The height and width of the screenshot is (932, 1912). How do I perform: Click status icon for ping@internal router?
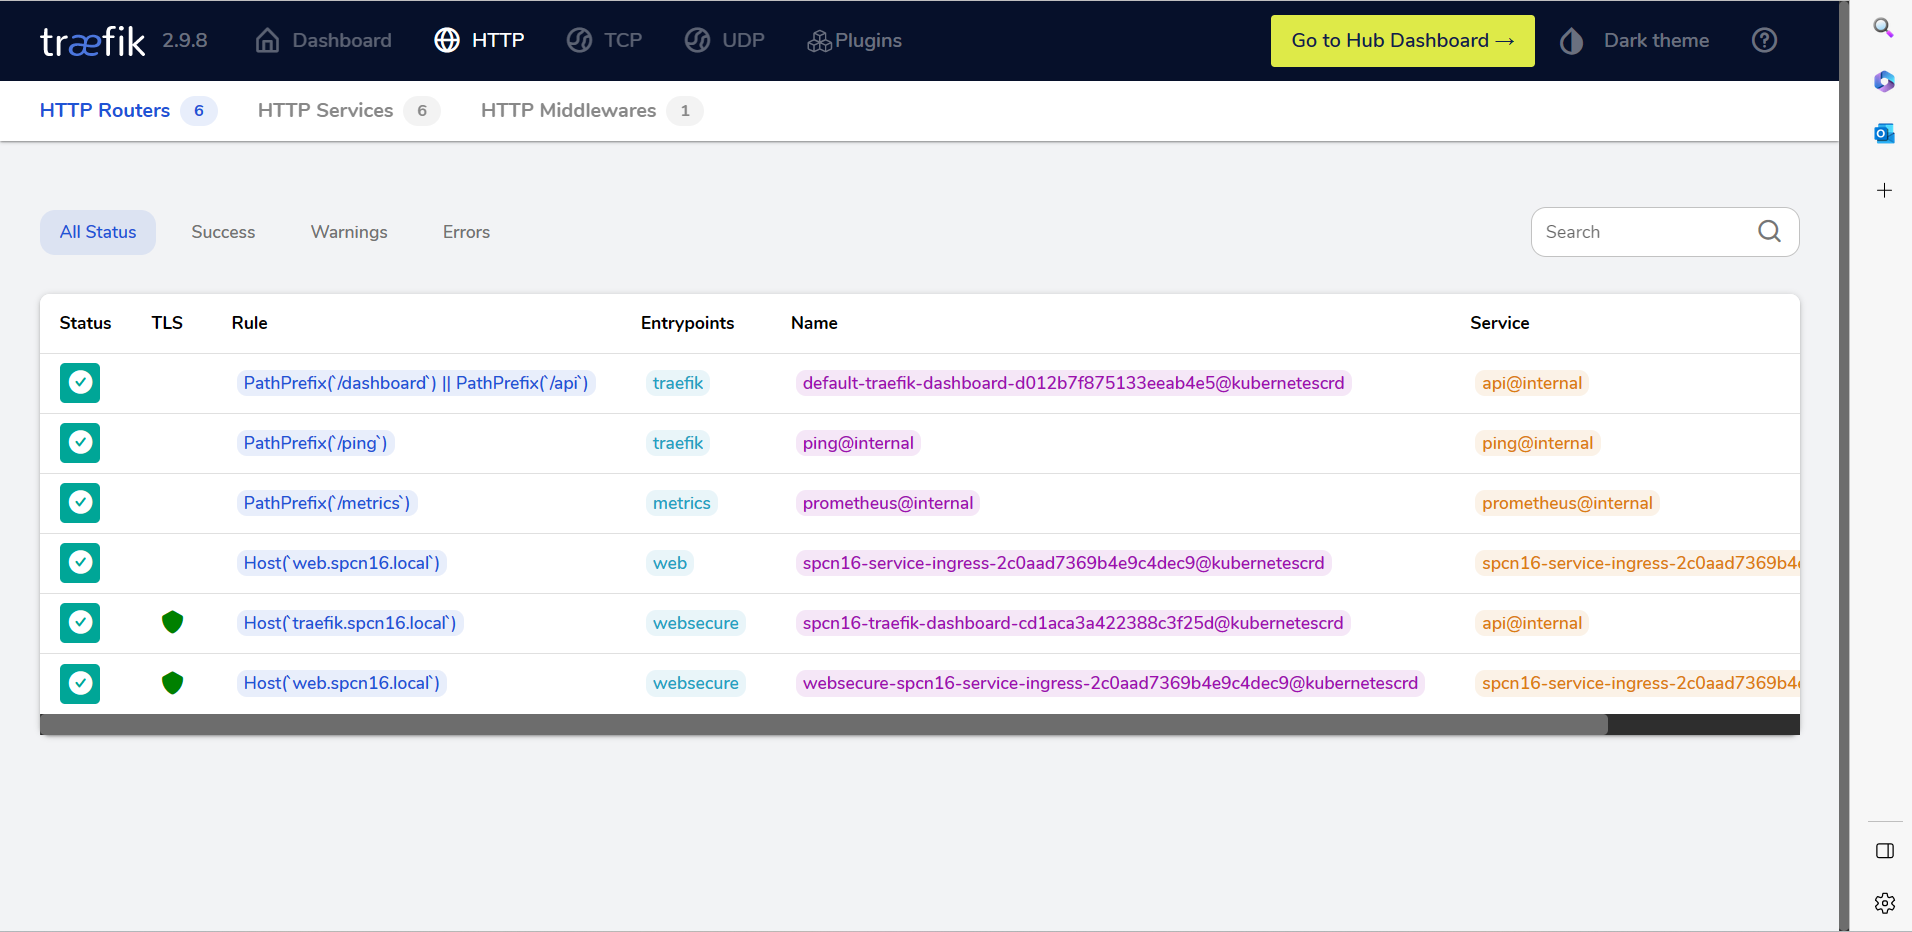(80, 443)
